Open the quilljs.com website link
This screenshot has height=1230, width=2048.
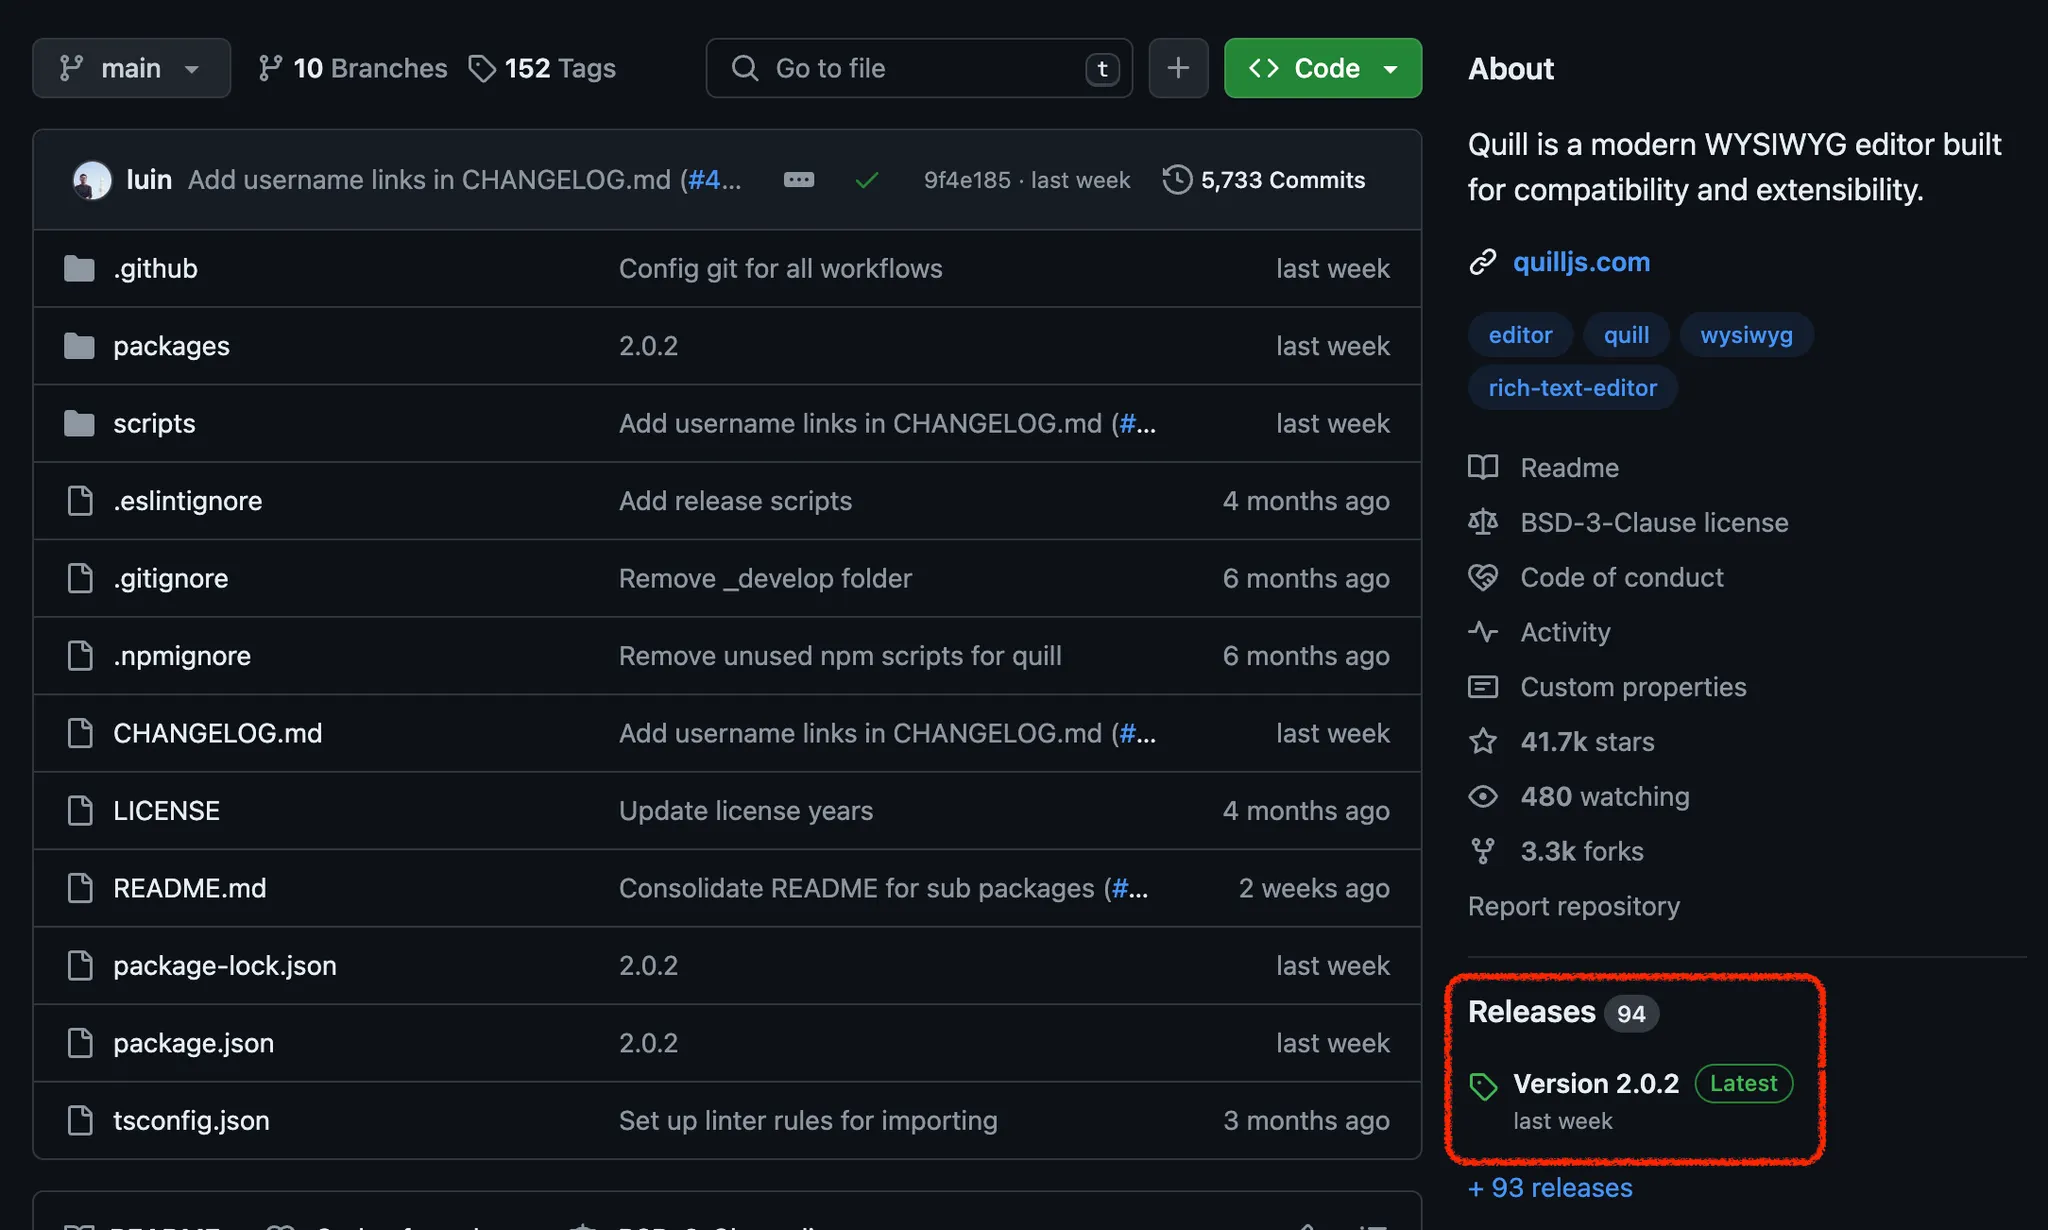pos(1581,262)
